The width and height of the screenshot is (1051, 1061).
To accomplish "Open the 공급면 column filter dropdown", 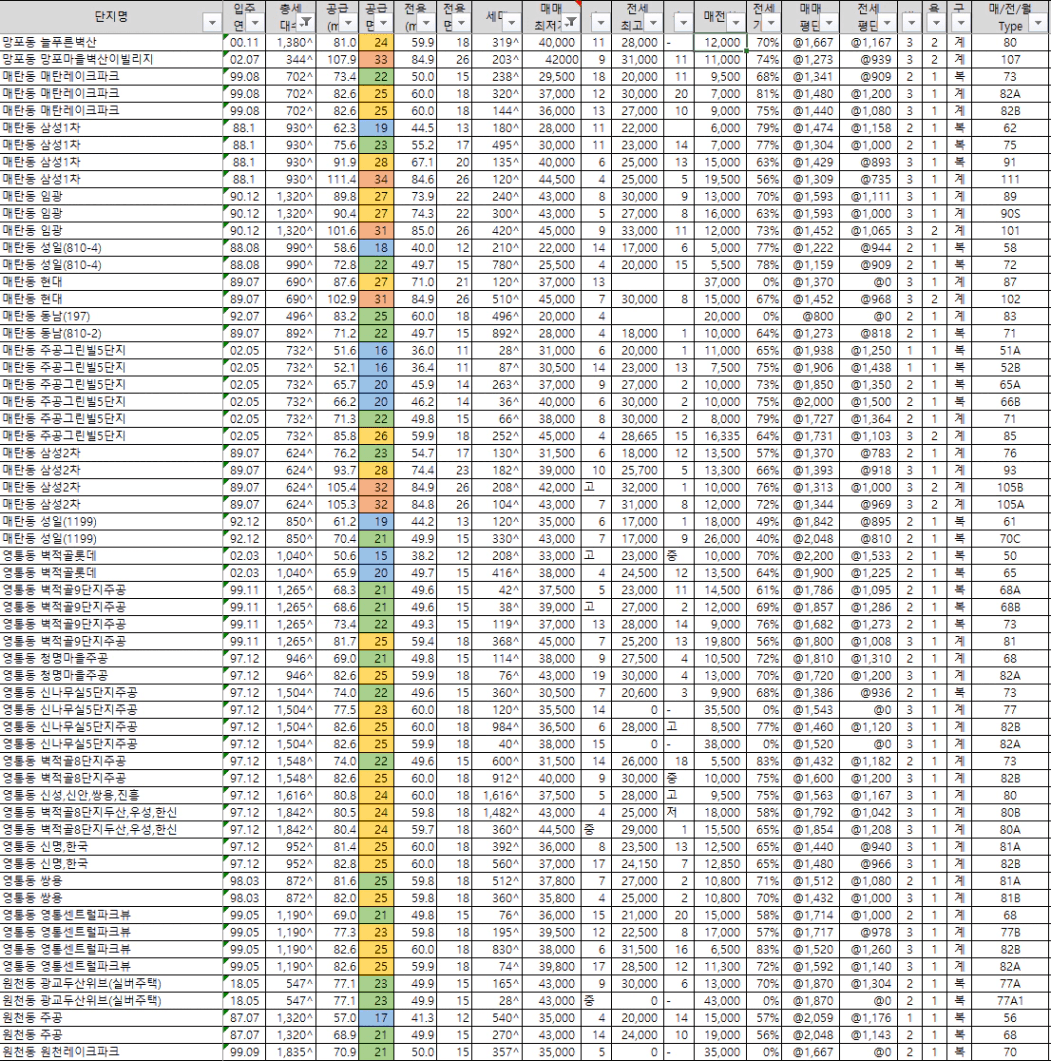I will (384, 23).
